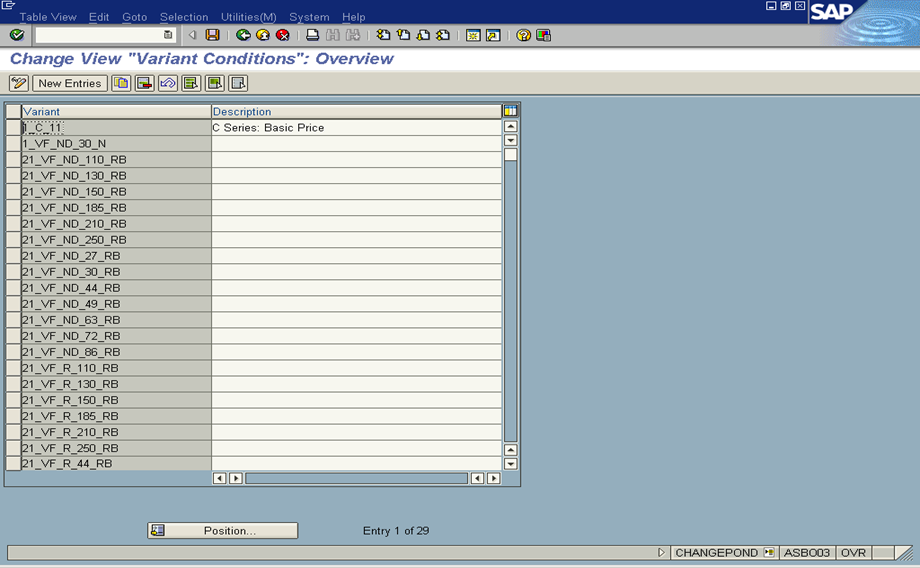Open the System menu
The height and width of the screenshot is (568, 920).
[x=309, y=17]
